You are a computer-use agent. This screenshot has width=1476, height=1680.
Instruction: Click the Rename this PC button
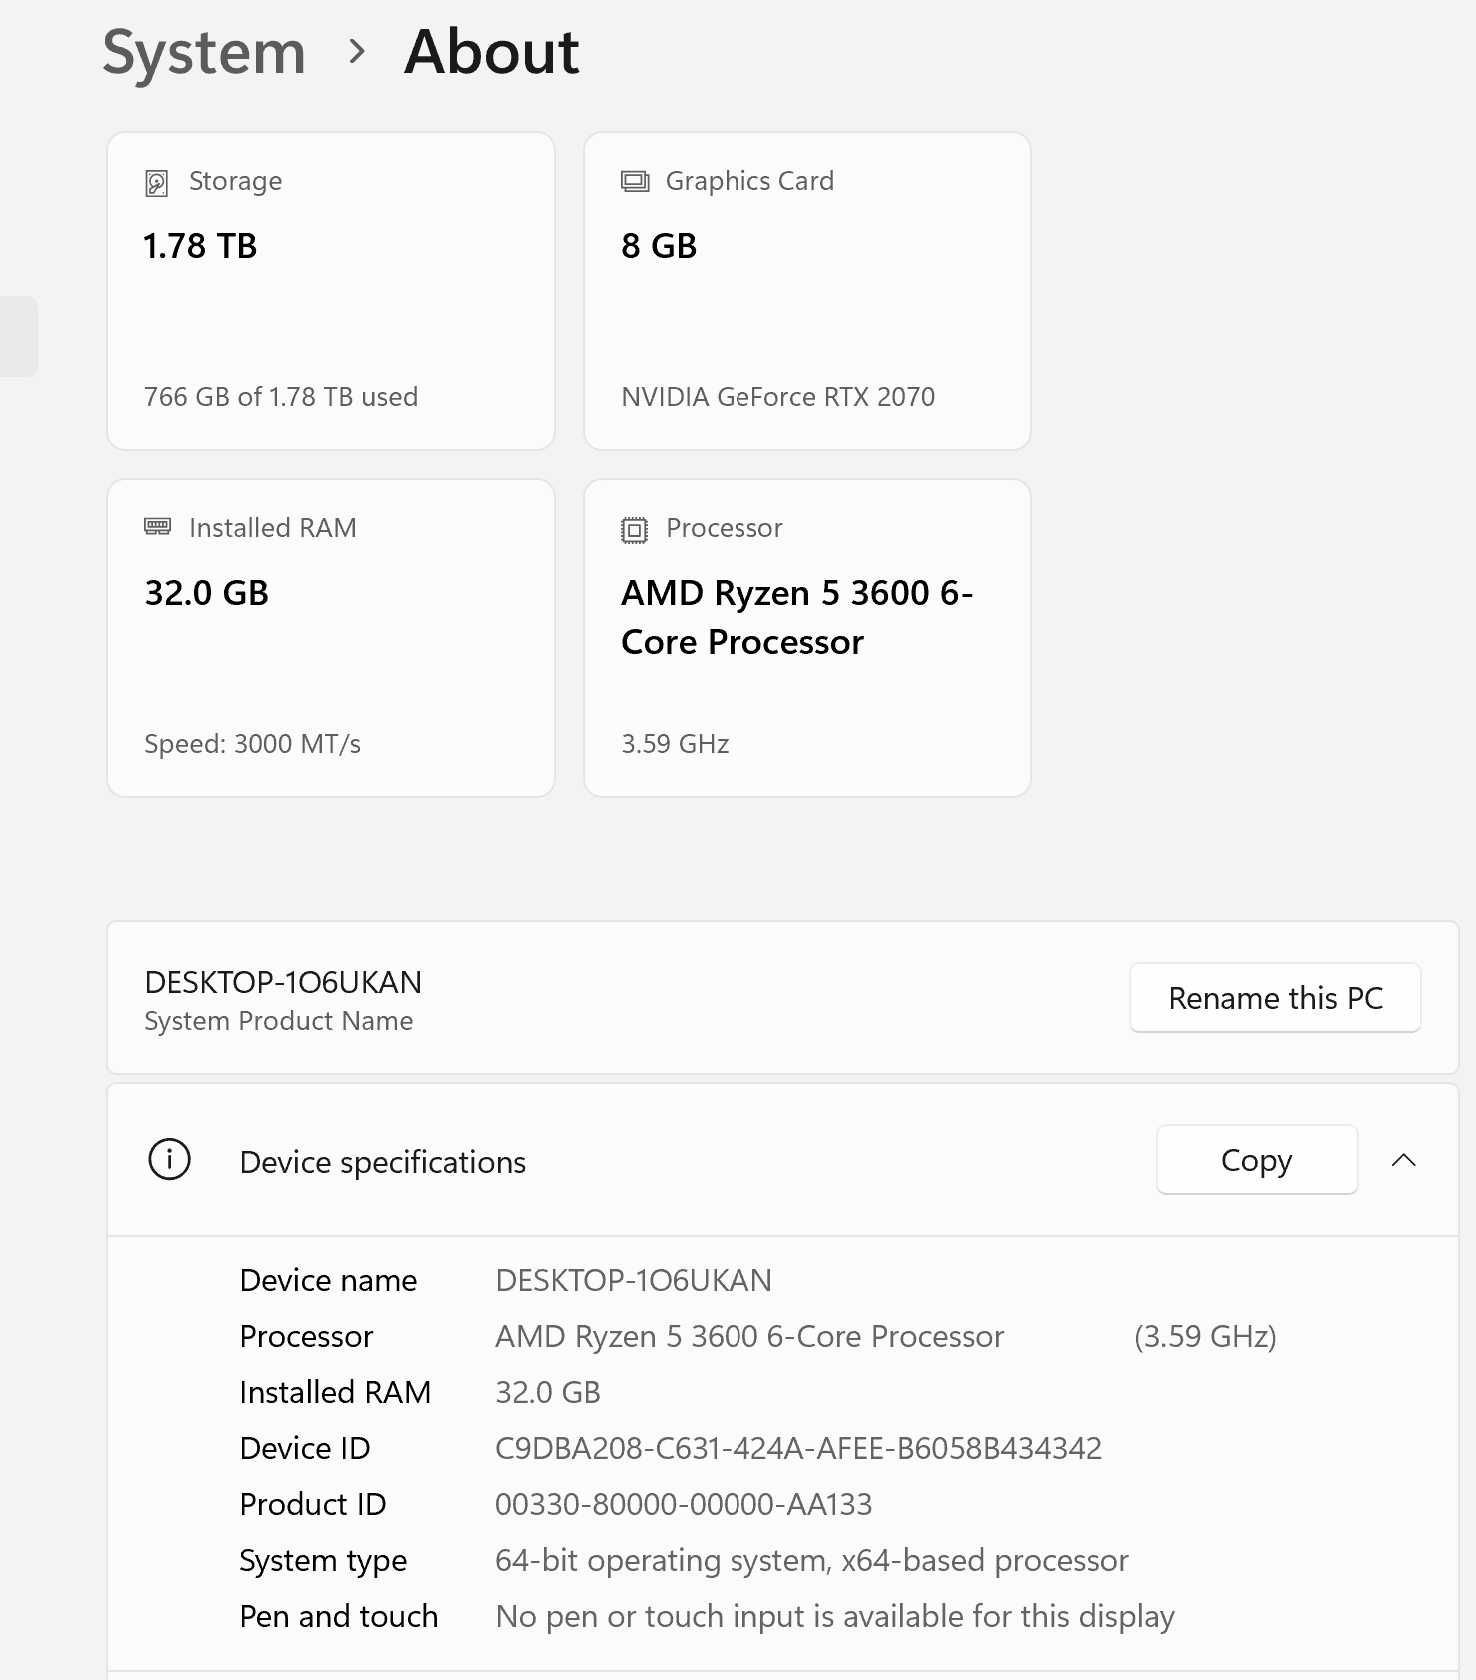1275,998
